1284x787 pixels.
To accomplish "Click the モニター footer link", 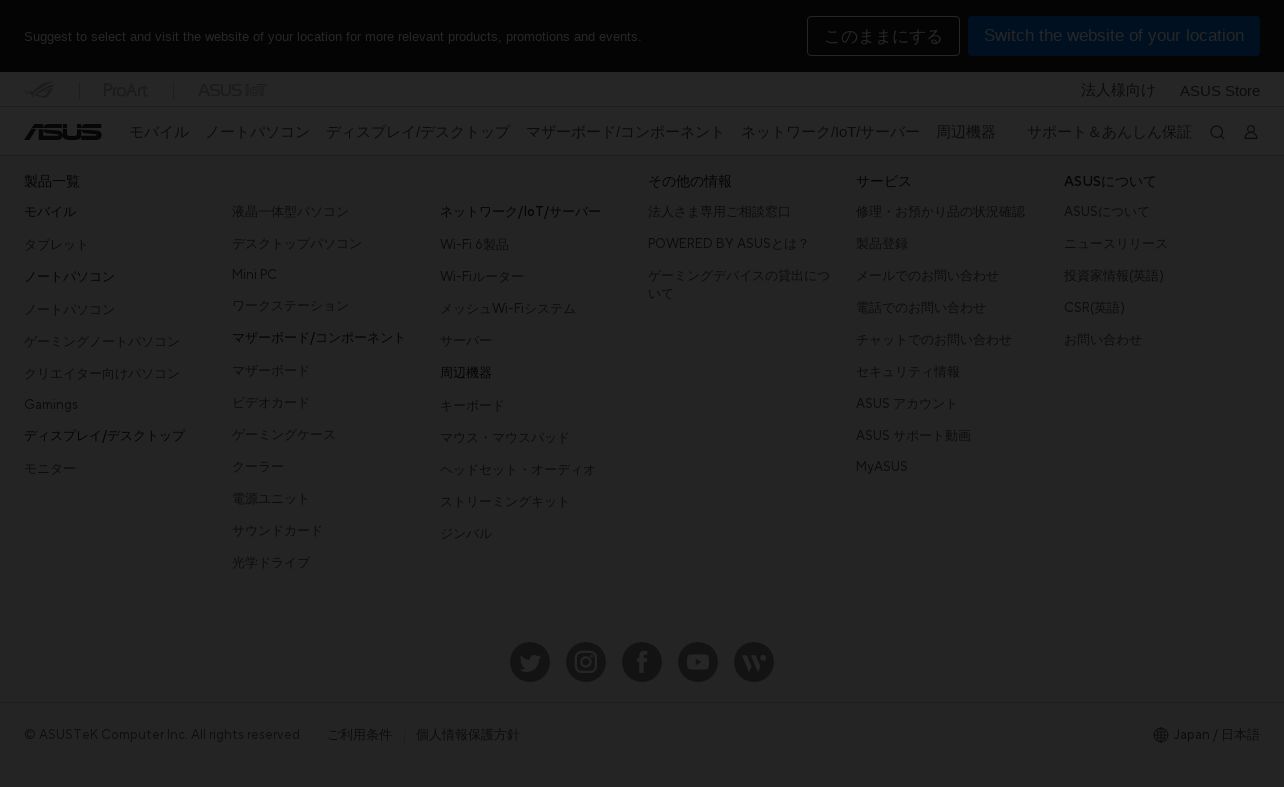I will pyautogui.click(x=50, y=469).
